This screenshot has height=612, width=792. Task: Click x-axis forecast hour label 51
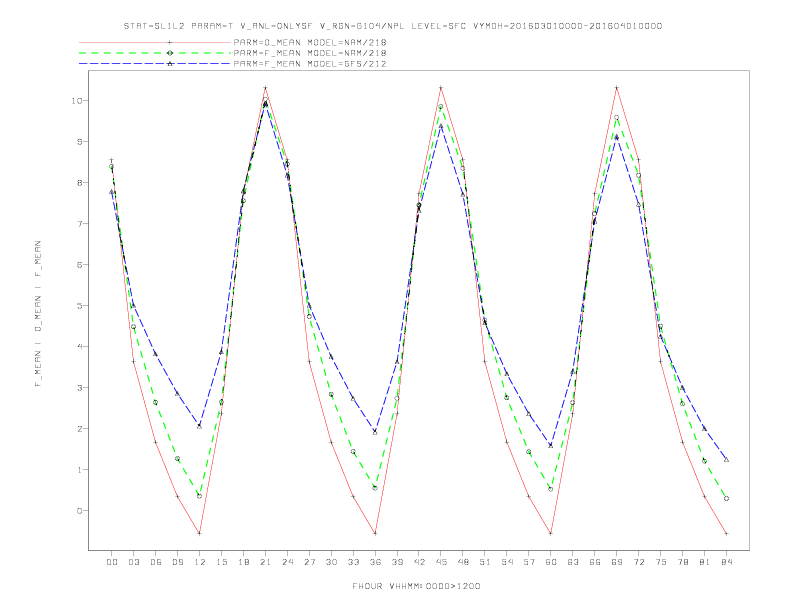click(485, 562)
